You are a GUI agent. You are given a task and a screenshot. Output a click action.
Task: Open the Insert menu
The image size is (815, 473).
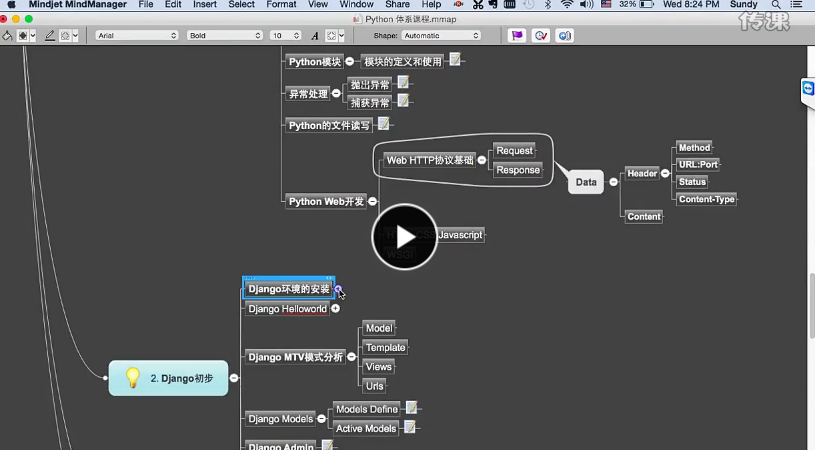[205, 5]
